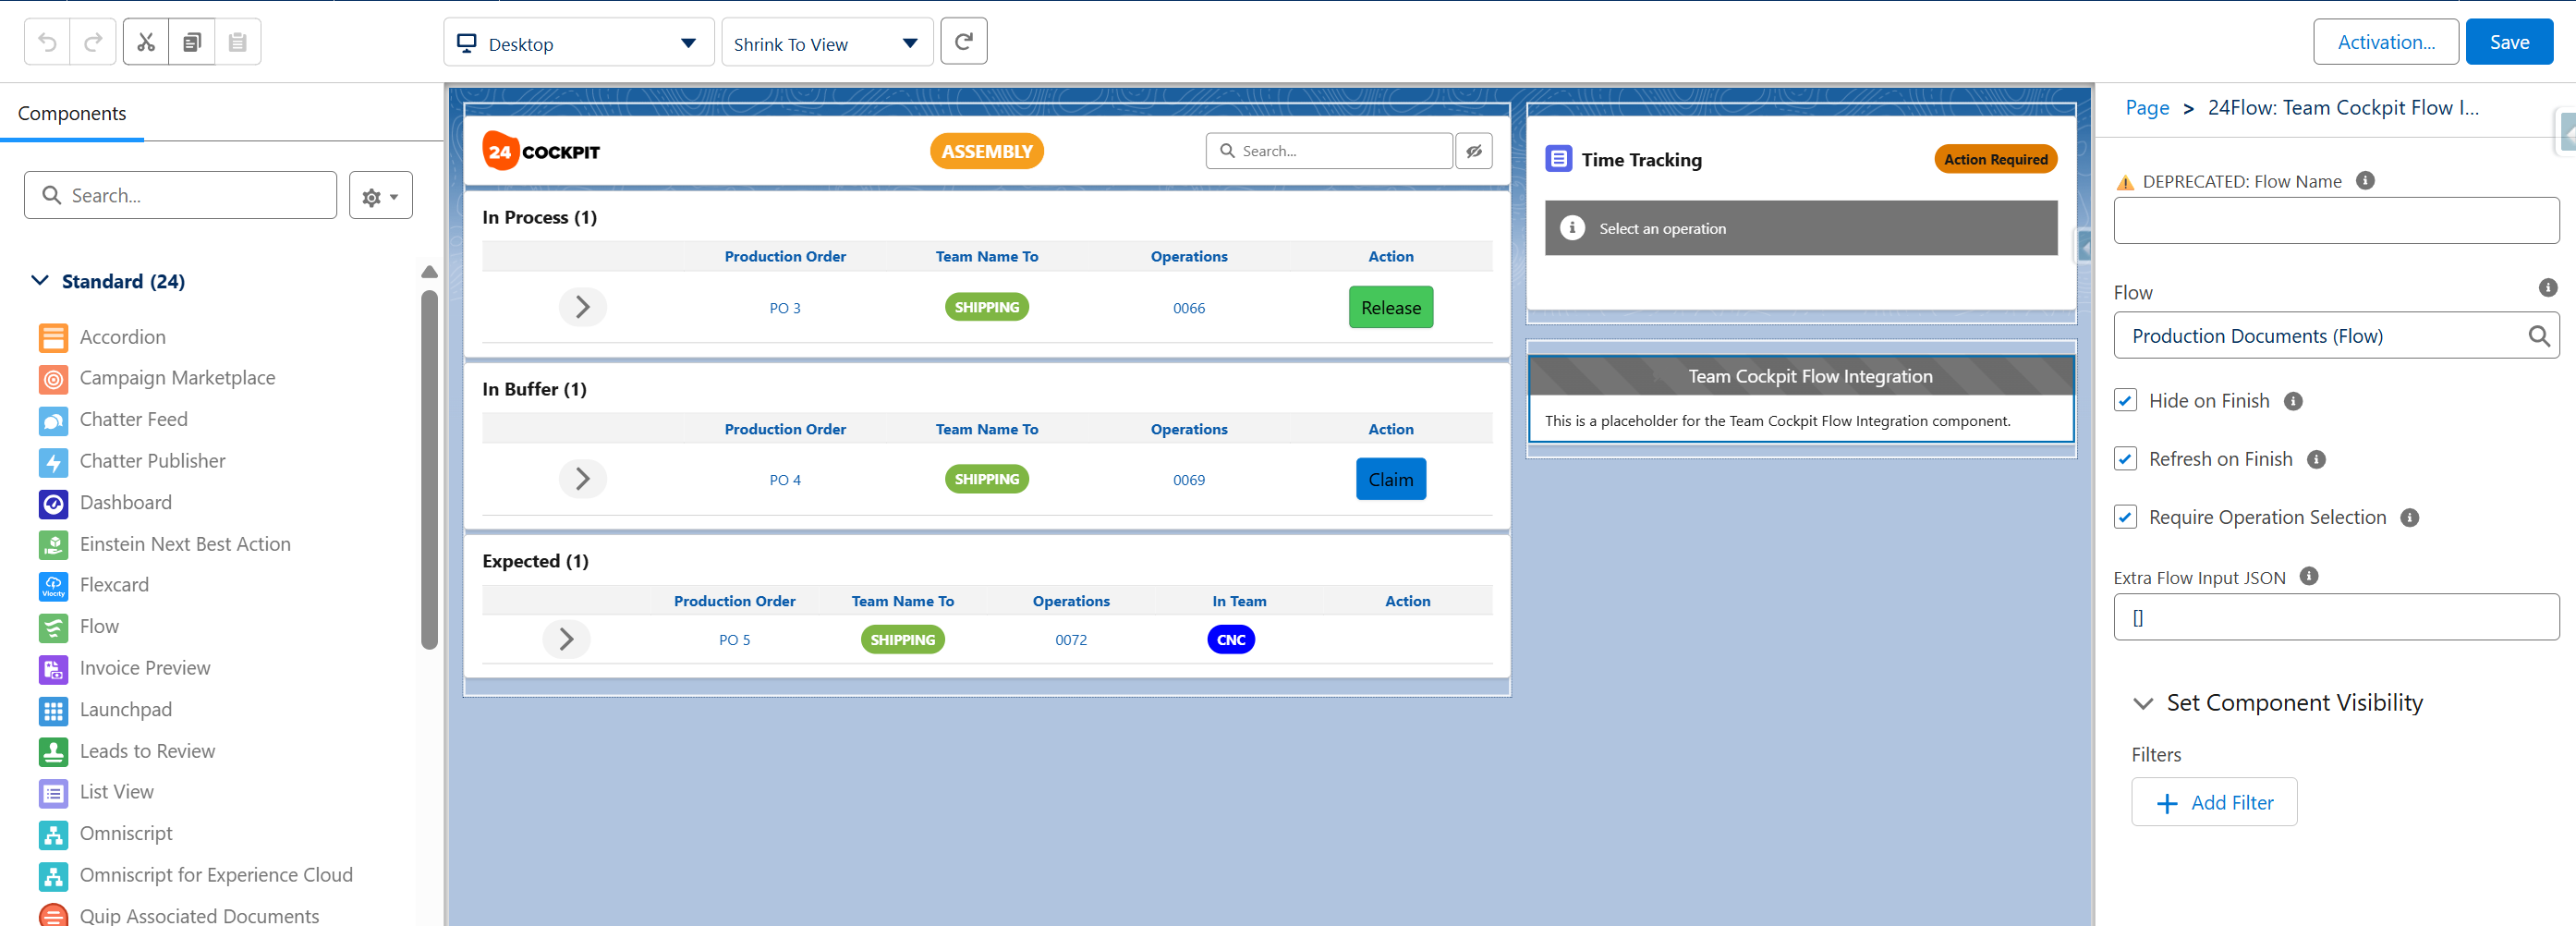
Task: Click the PO 3 production order link
Action: coord(785,308)
